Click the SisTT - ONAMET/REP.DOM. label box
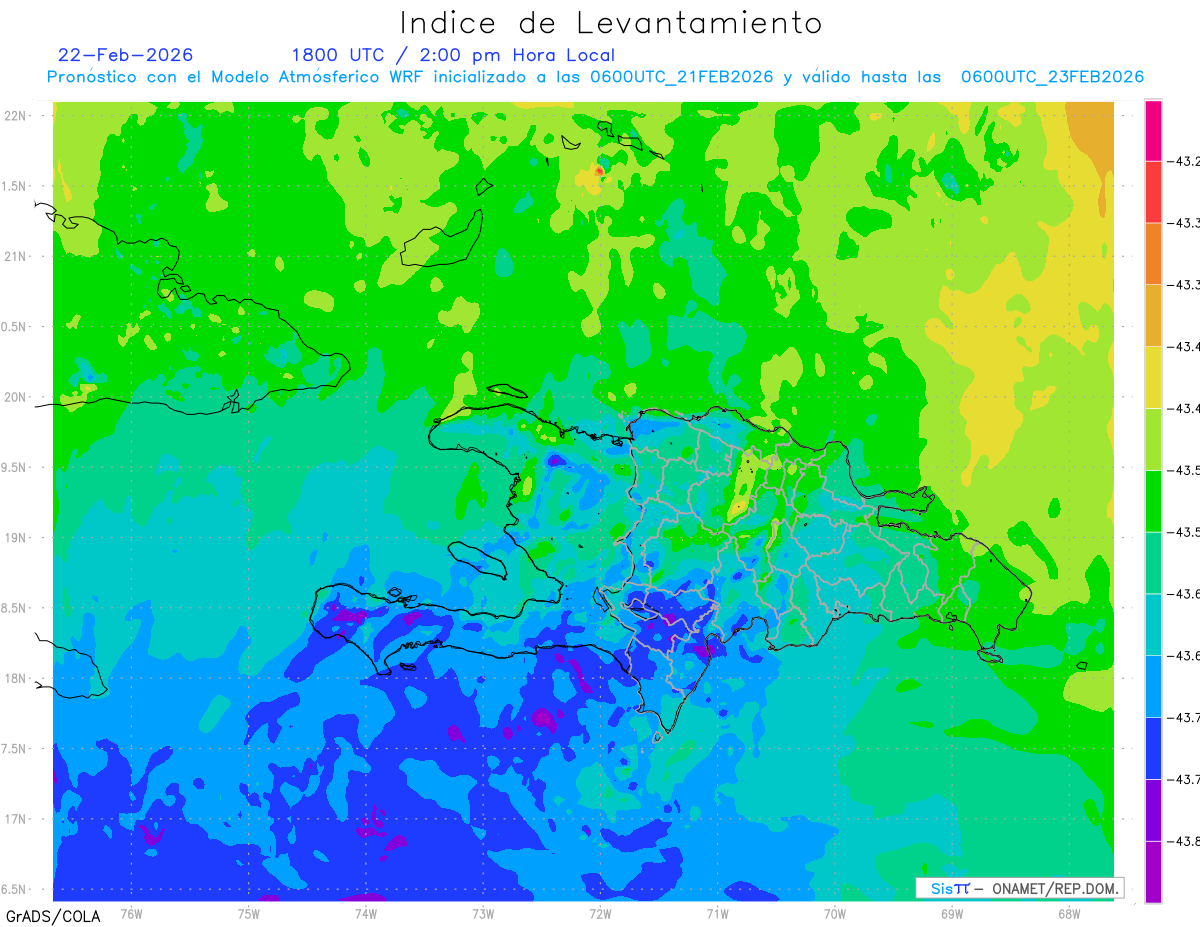Viewport: 1200px width, 927px height. [x=1019, y=888]
